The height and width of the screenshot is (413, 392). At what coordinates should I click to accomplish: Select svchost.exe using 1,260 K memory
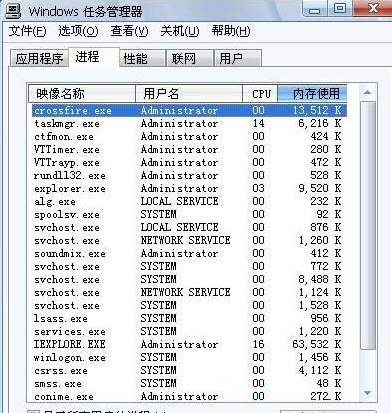click(x=189, y=240)
